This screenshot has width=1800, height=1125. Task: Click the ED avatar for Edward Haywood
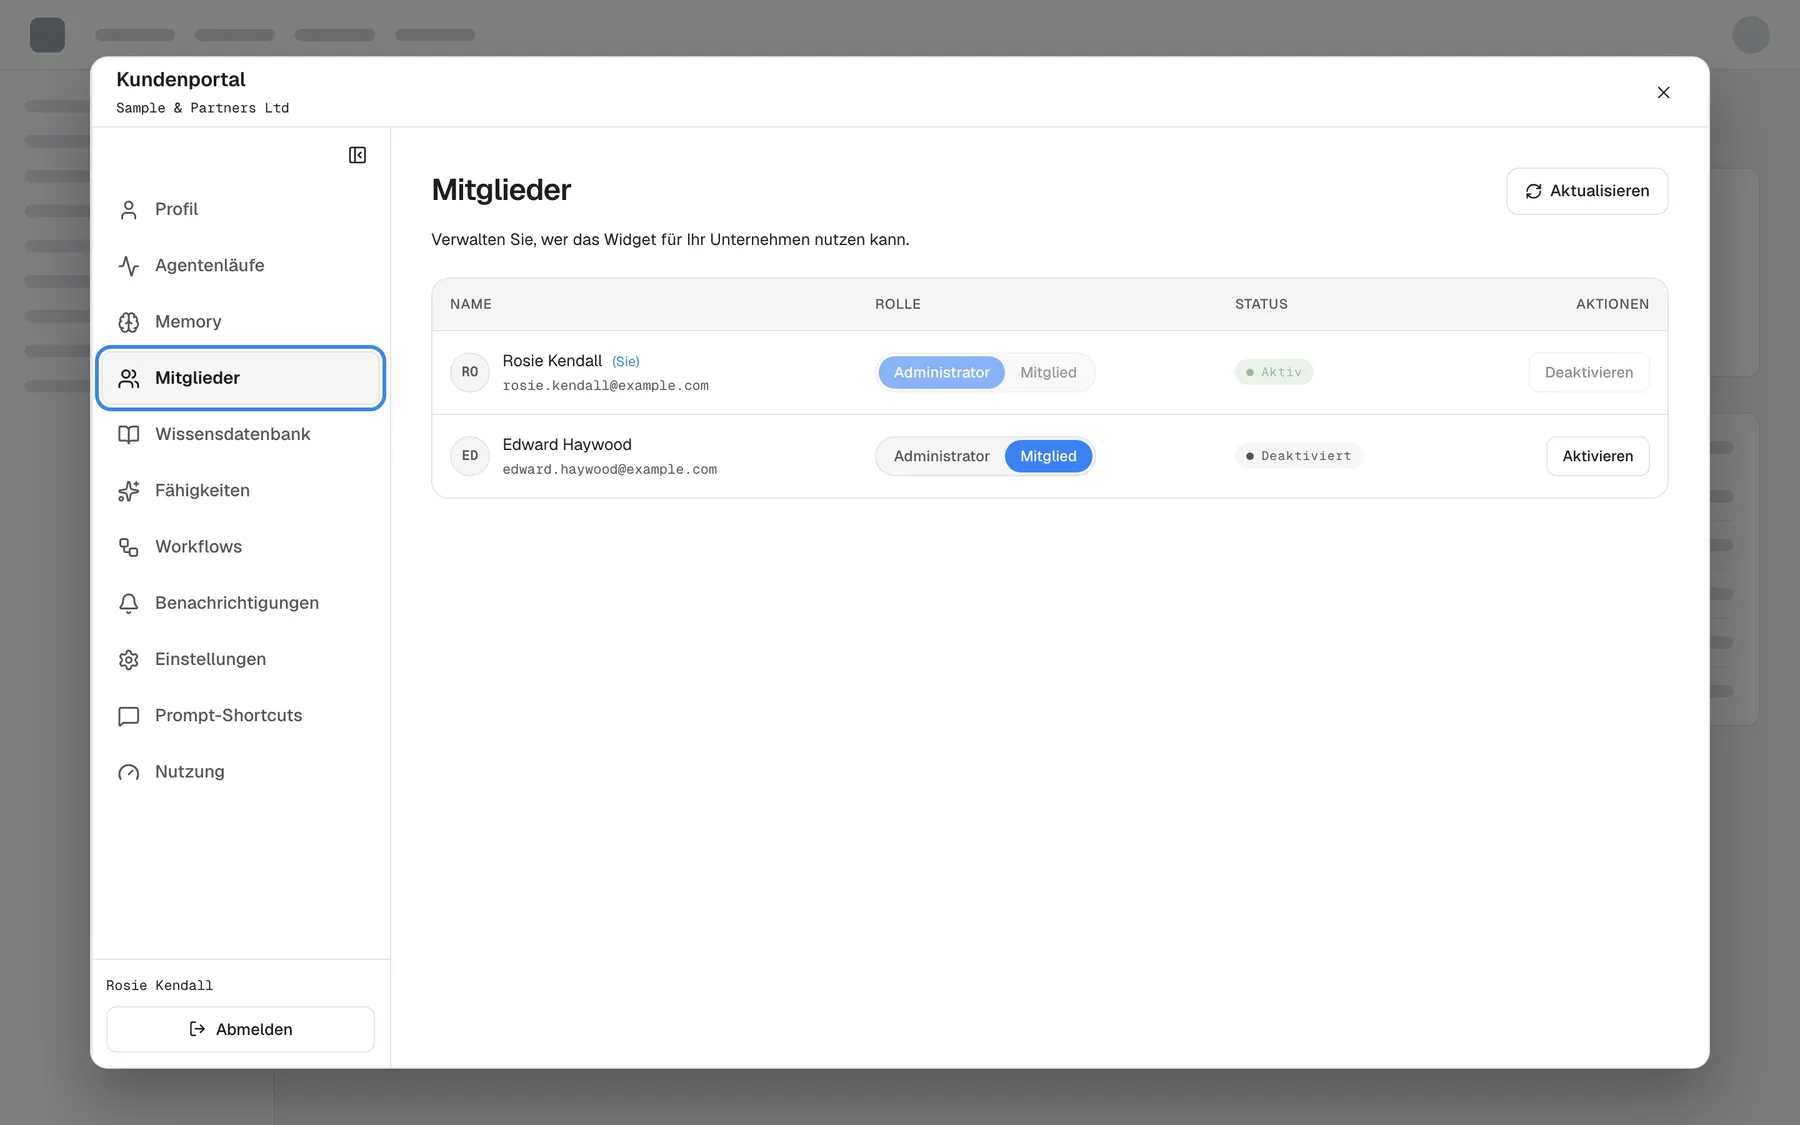pyautogui.click(x=470, y=456)
